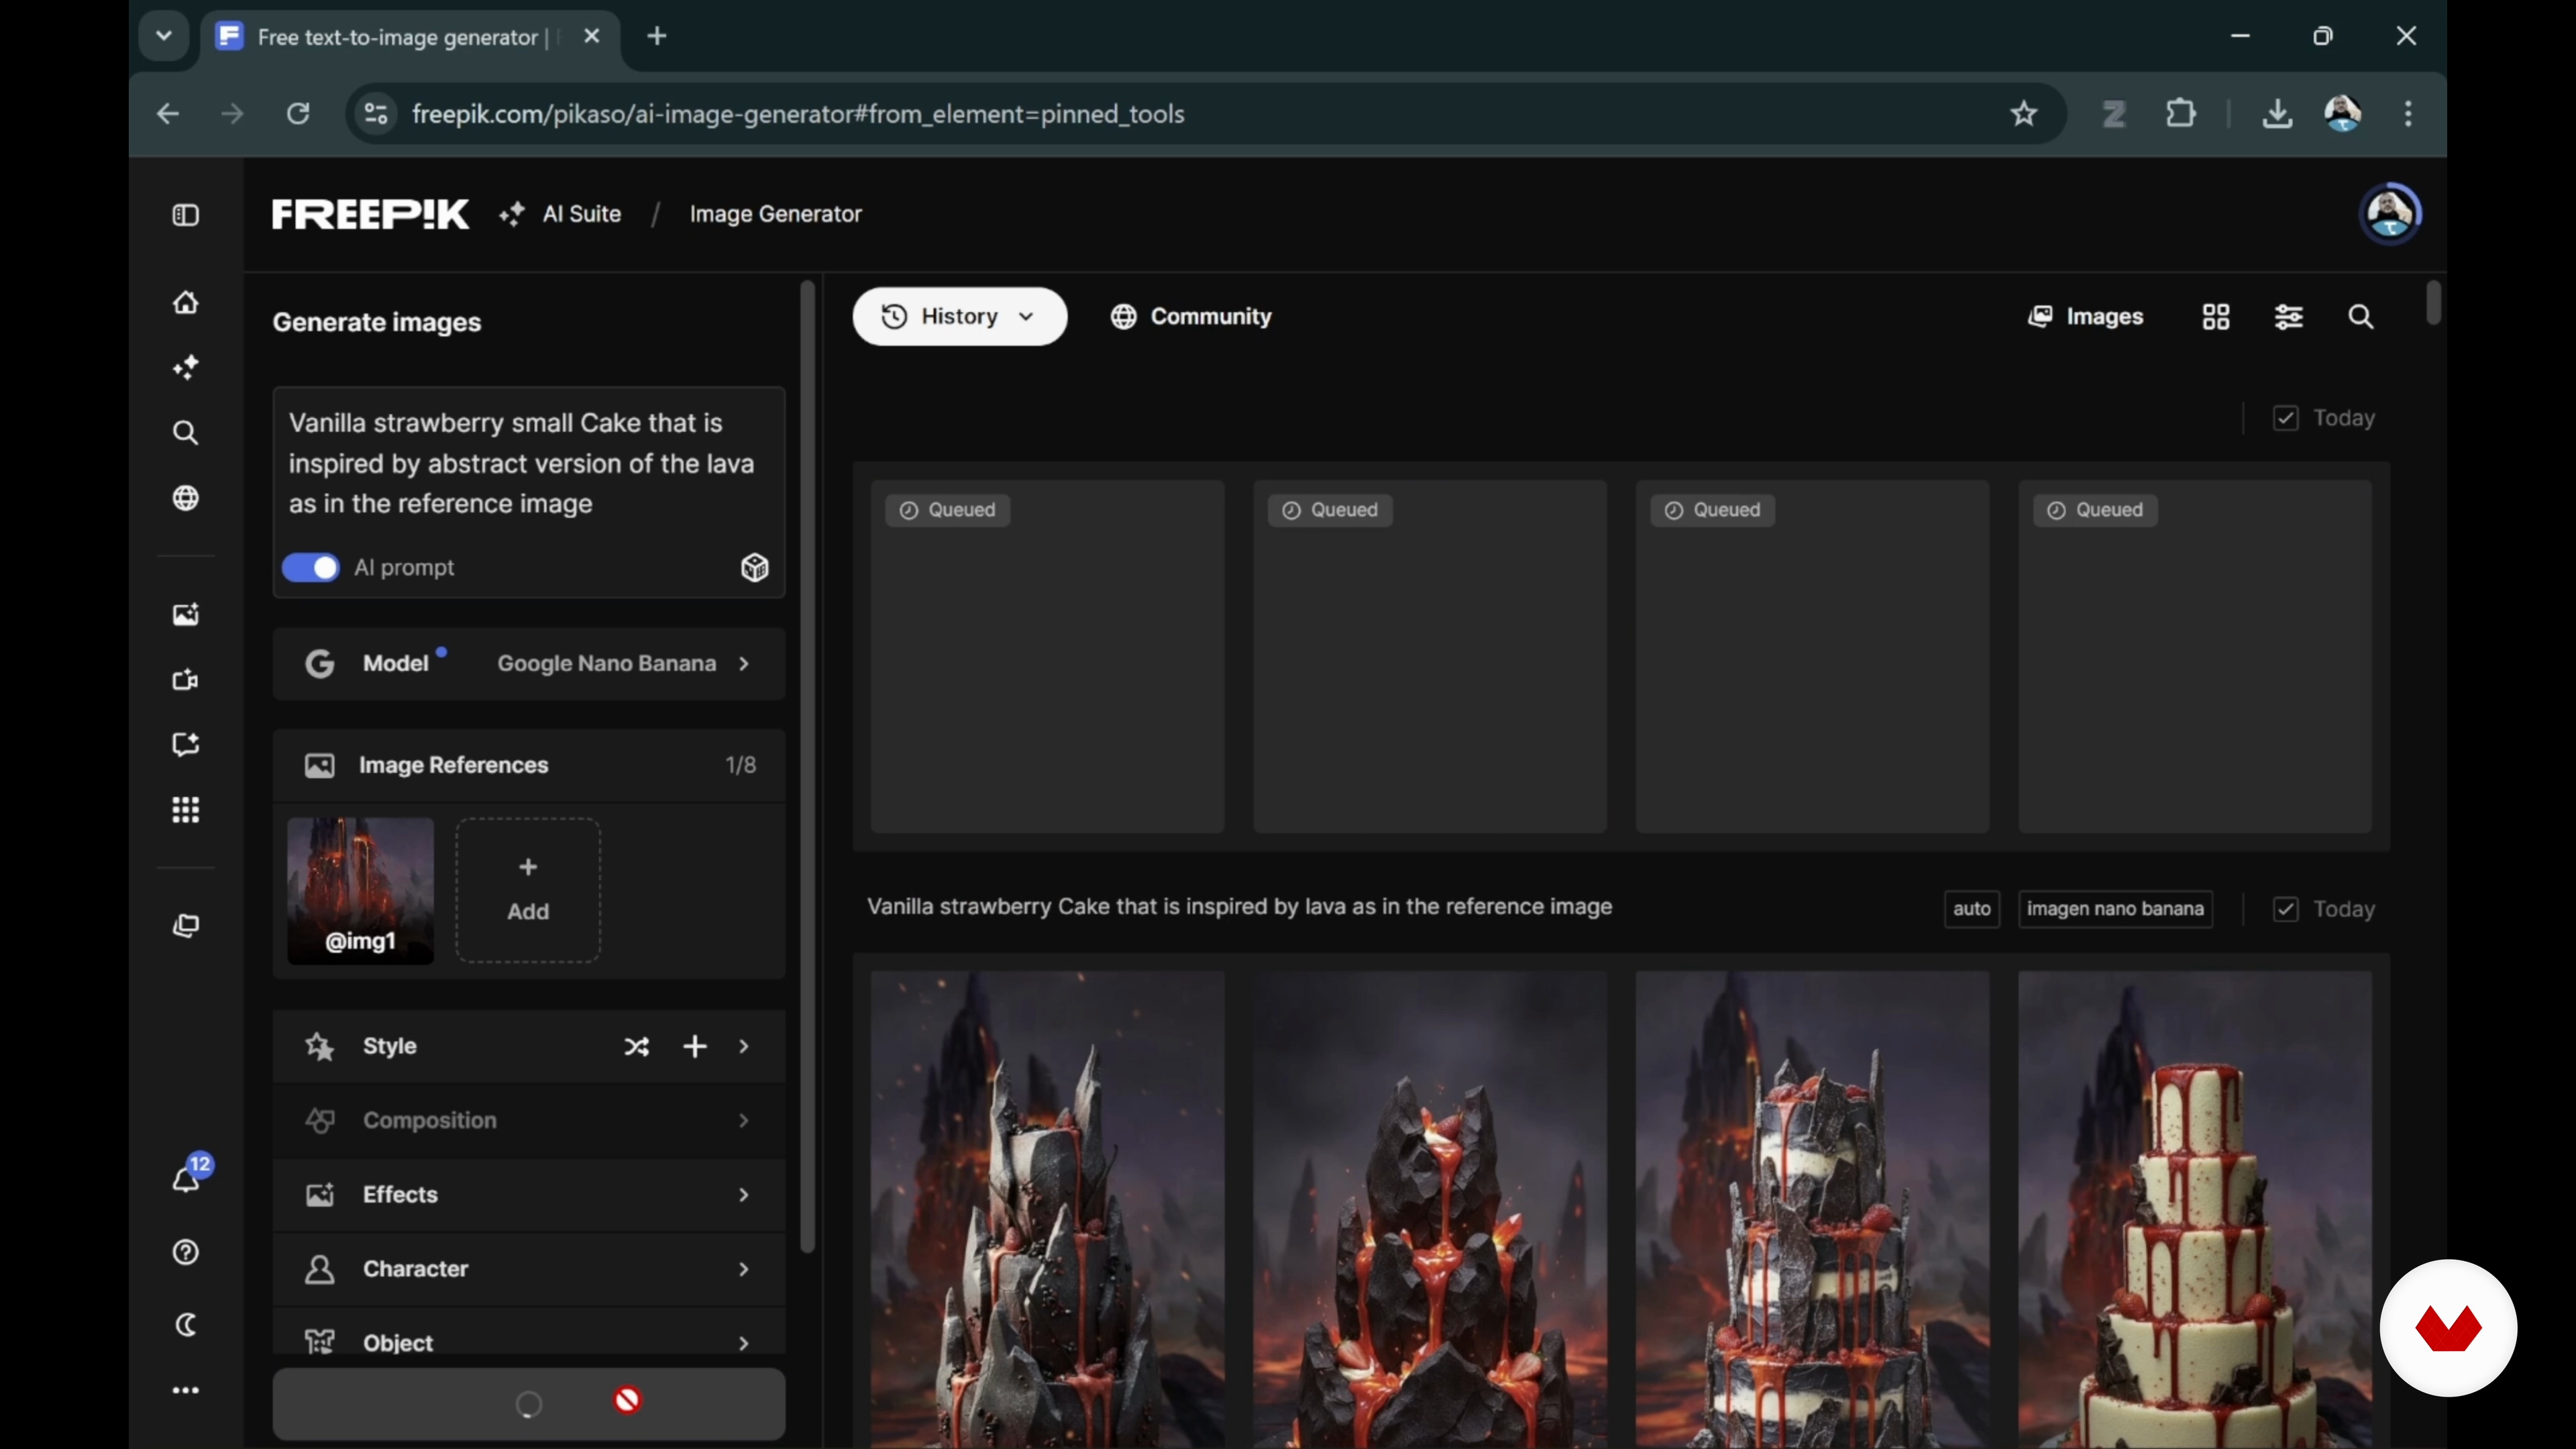
Task: Open a new browser tab
Action: point(657,36)
